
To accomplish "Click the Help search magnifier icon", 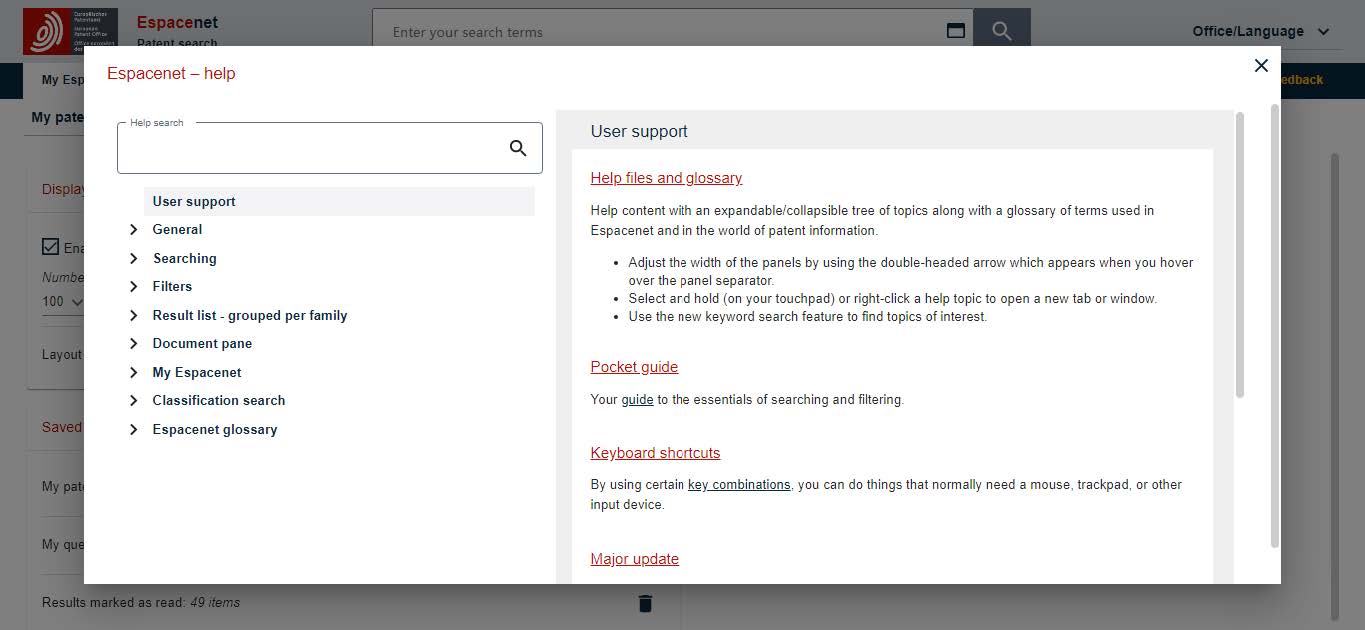I will pos(518,148).
